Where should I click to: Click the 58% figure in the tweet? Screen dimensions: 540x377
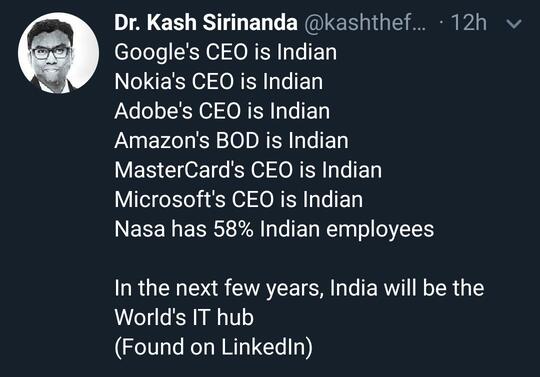233,229
